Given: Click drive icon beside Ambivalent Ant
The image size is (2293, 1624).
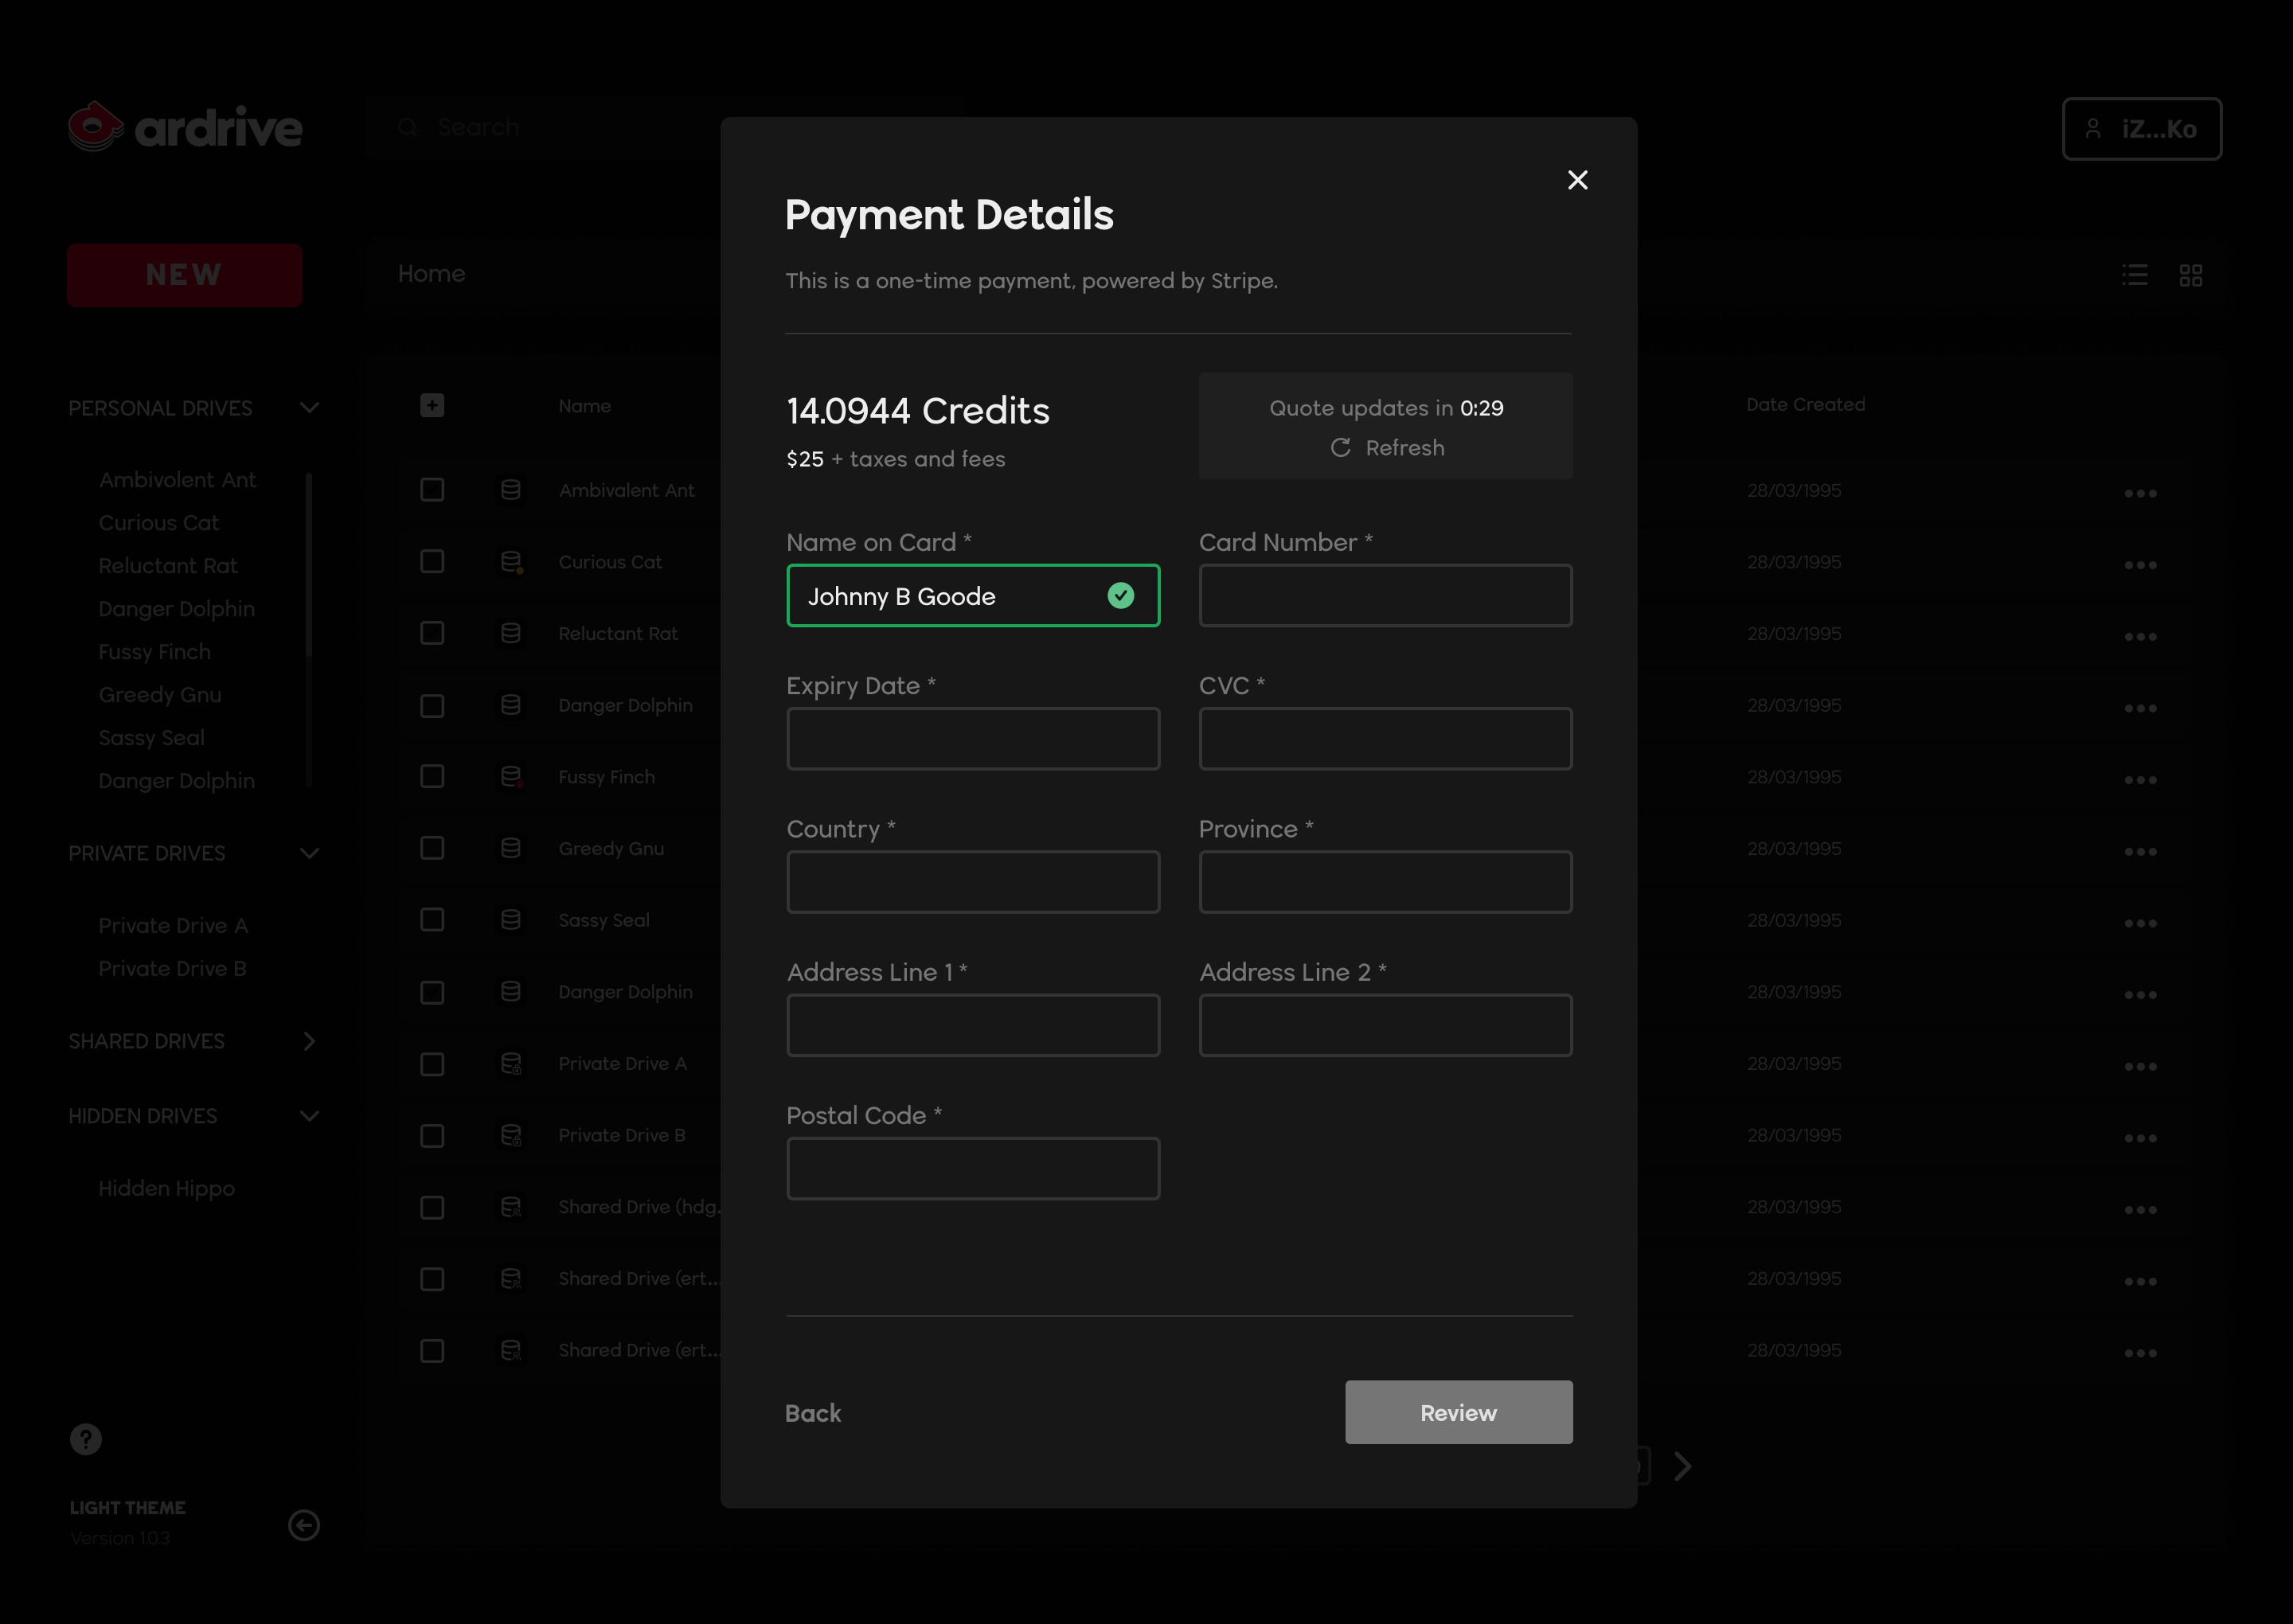Looking at the screenshot, I should (511, 490).
